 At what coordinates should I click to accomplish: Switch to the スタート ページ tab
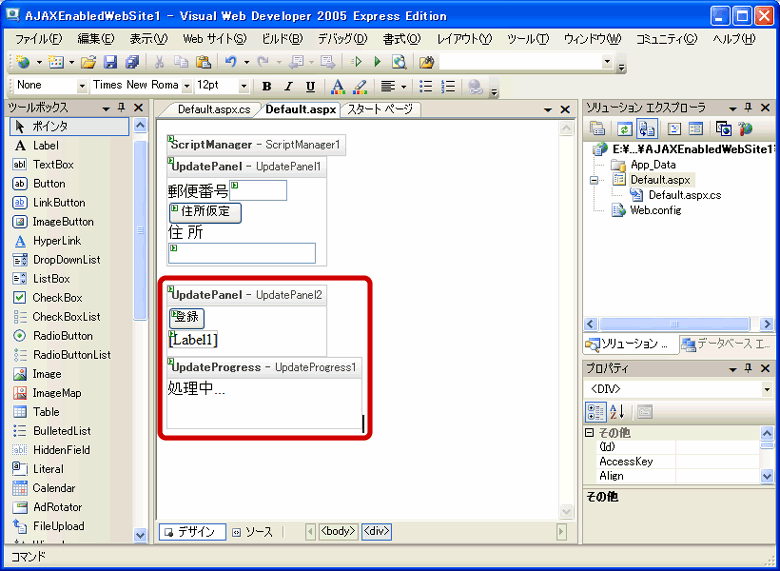(380, 109)
